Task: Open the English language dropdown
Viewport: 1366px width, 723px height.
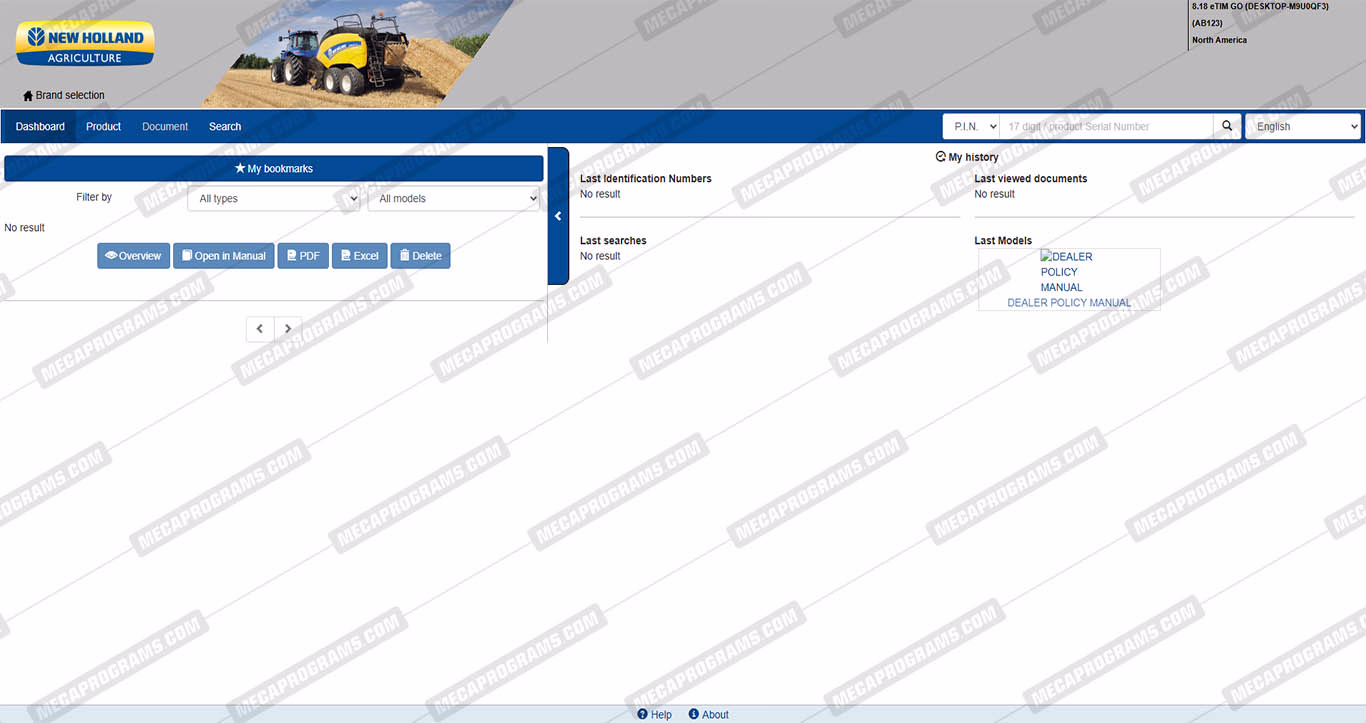Action: pos(1303,126)
